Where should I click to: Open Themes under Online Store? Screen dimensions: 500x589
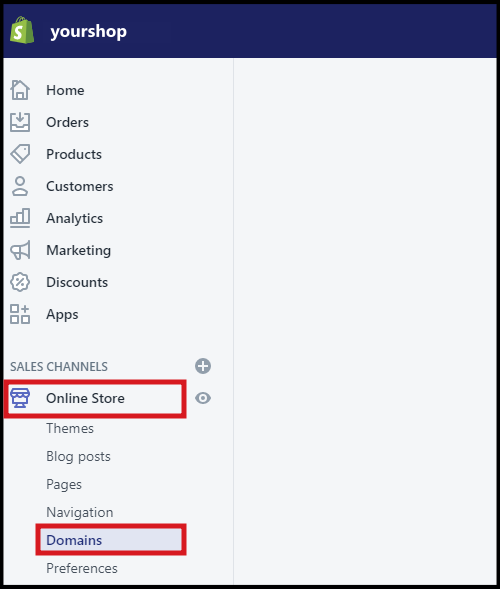click(x=70, y=428)
